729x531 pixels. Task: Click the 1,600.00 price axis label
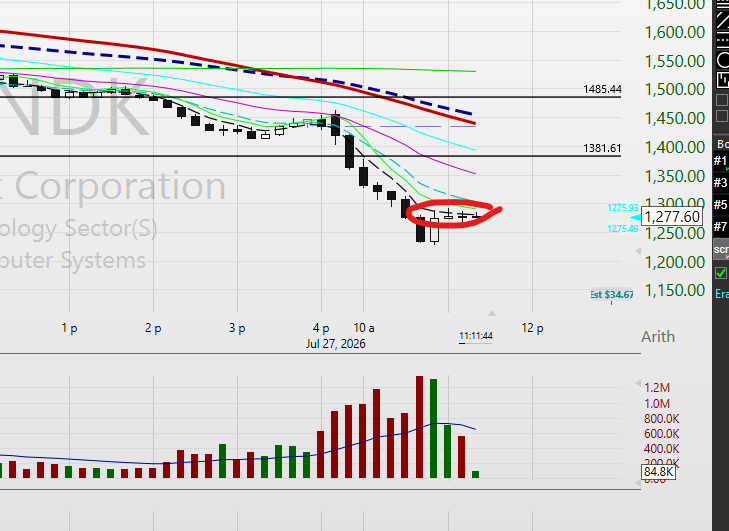click(x=675, y=32)
